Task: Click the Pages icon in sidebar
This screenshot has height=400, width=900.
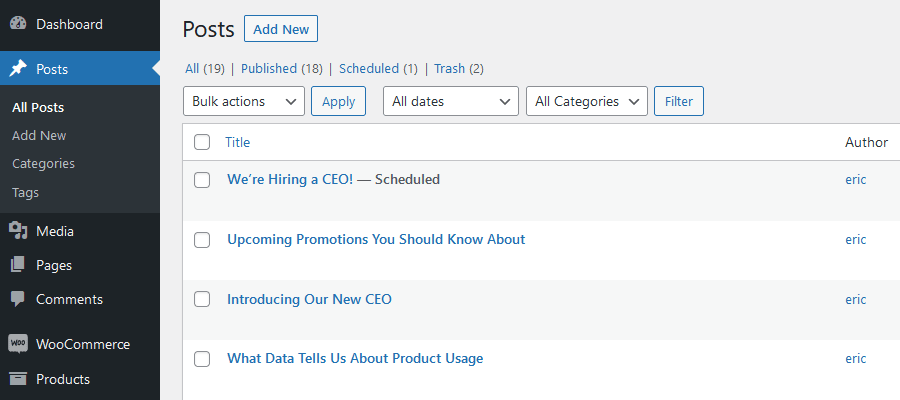Action: pos(18,265)
